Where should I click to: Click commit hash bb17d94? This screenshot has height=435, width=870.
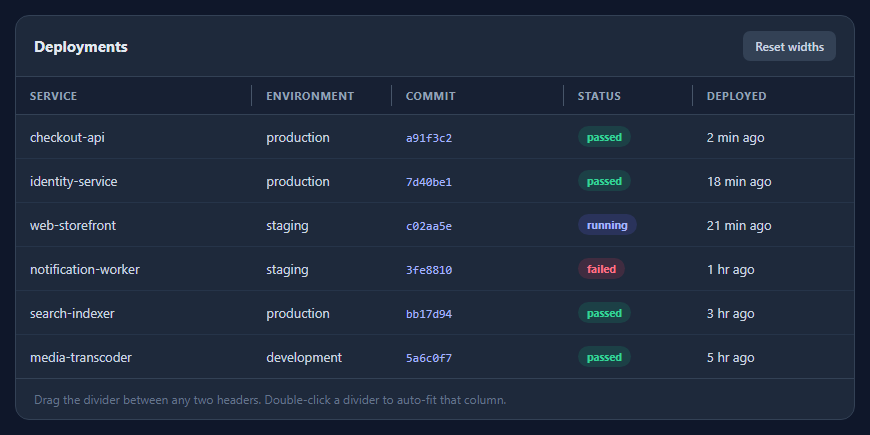[x=429, y=314]
